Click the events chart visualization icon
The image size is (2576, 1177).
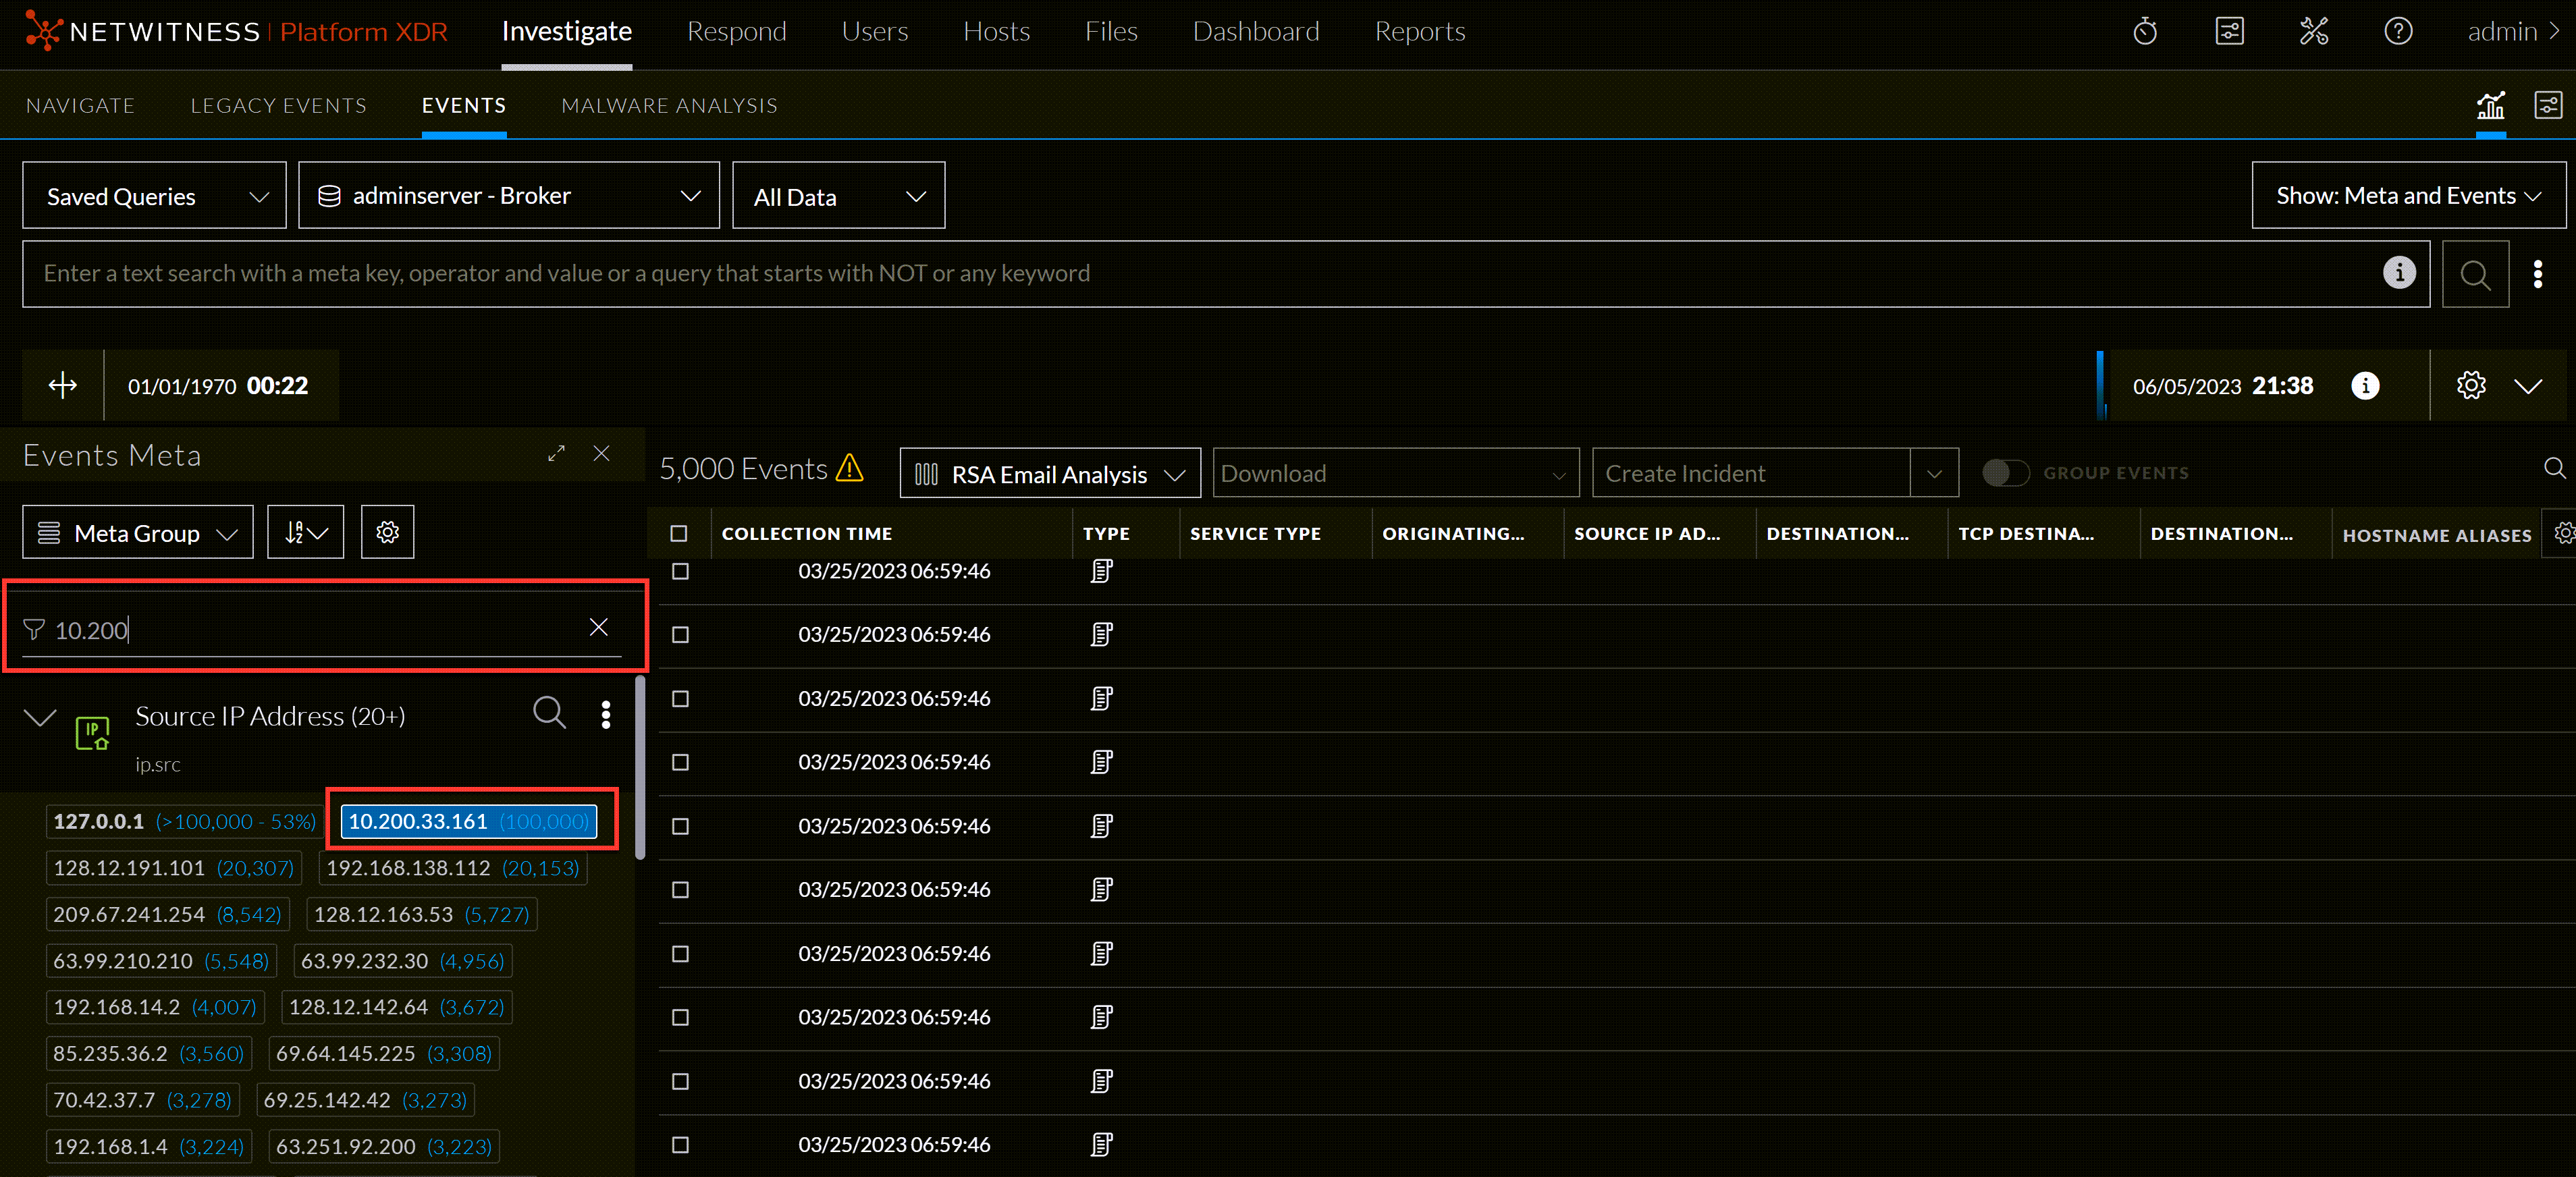click(x=2490, y=105)
